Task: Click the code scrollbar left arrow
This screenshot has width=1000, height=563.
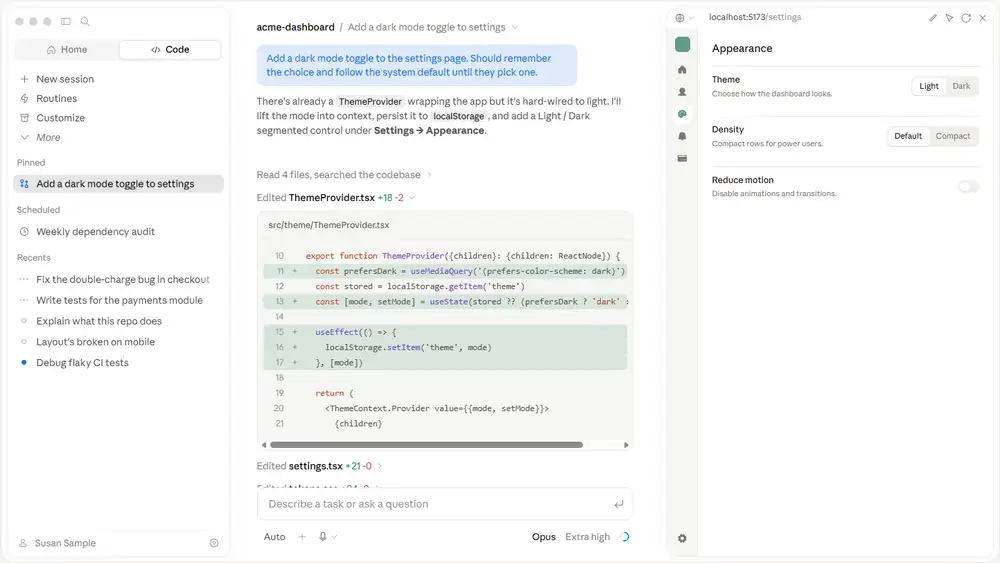Action: (264, 445)
